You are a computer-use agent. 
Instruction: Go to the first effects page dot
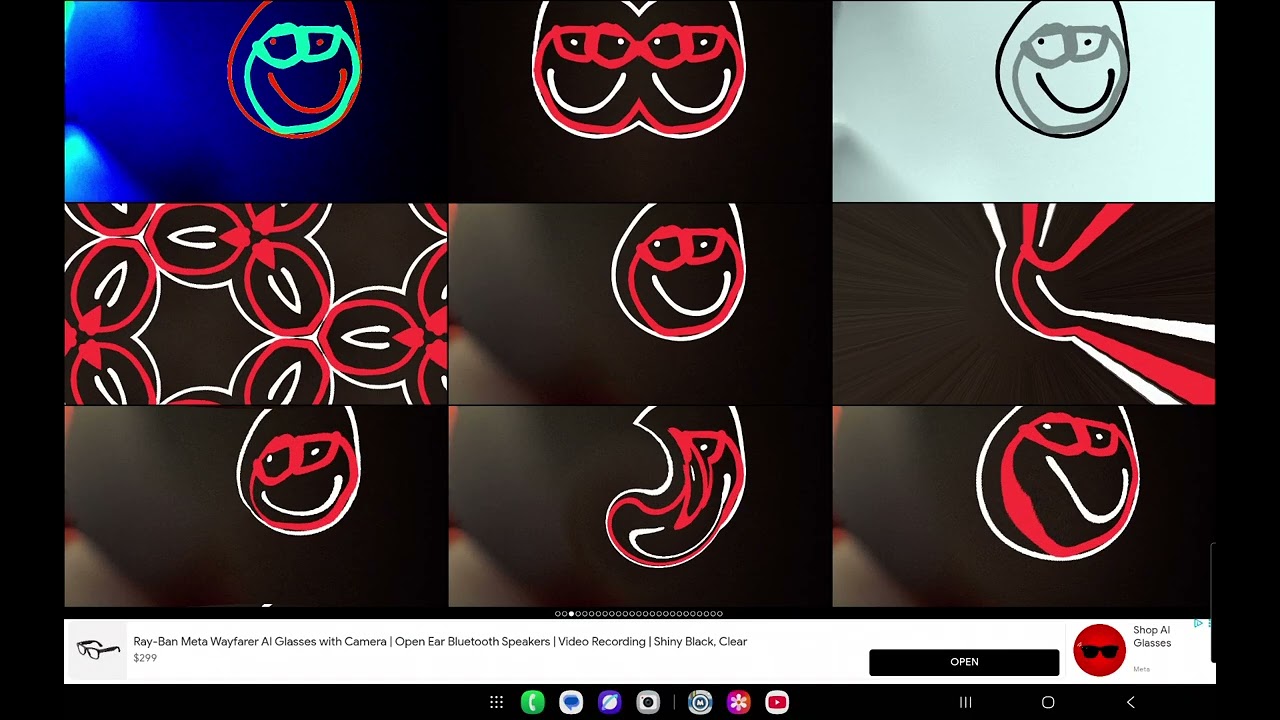(558, 614)
